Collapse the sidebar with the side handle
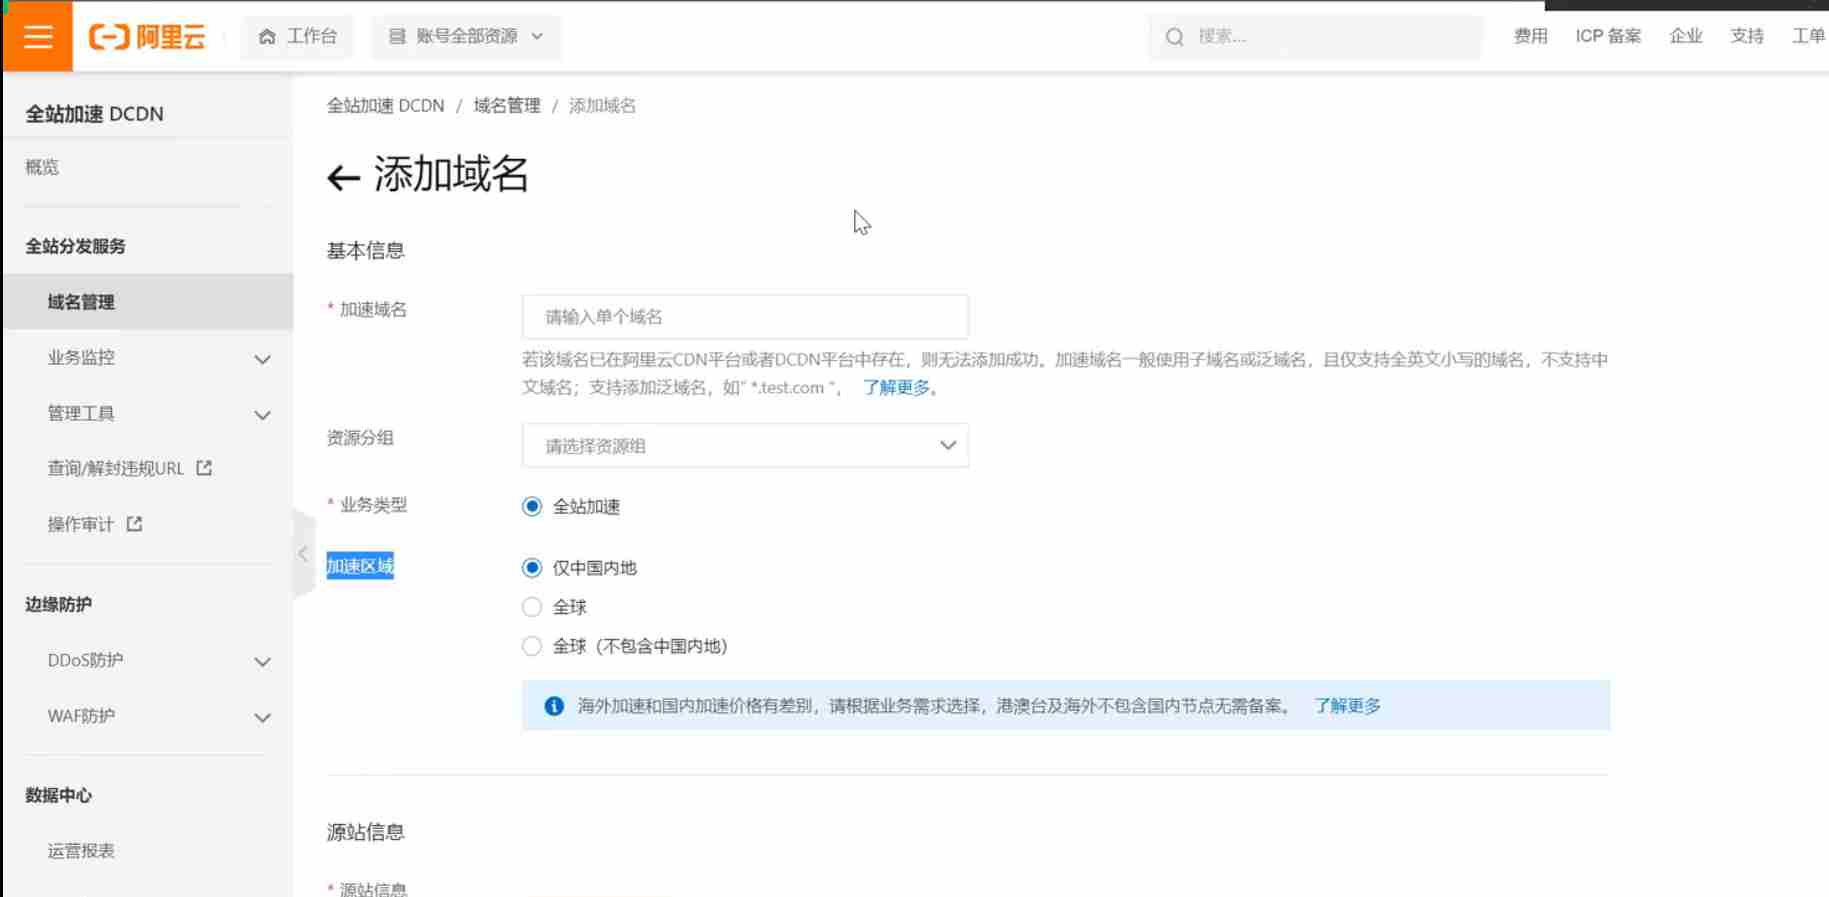The width and height of the screenshot is (1829, 897). (x=304, y=553)
